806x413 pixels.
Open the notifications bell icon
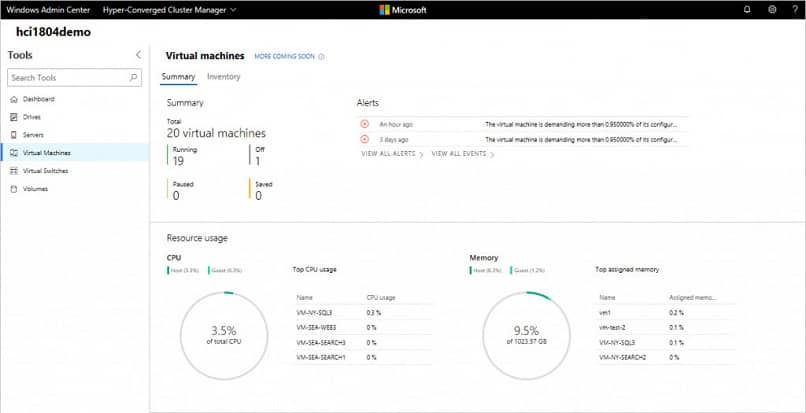[747, 10]
